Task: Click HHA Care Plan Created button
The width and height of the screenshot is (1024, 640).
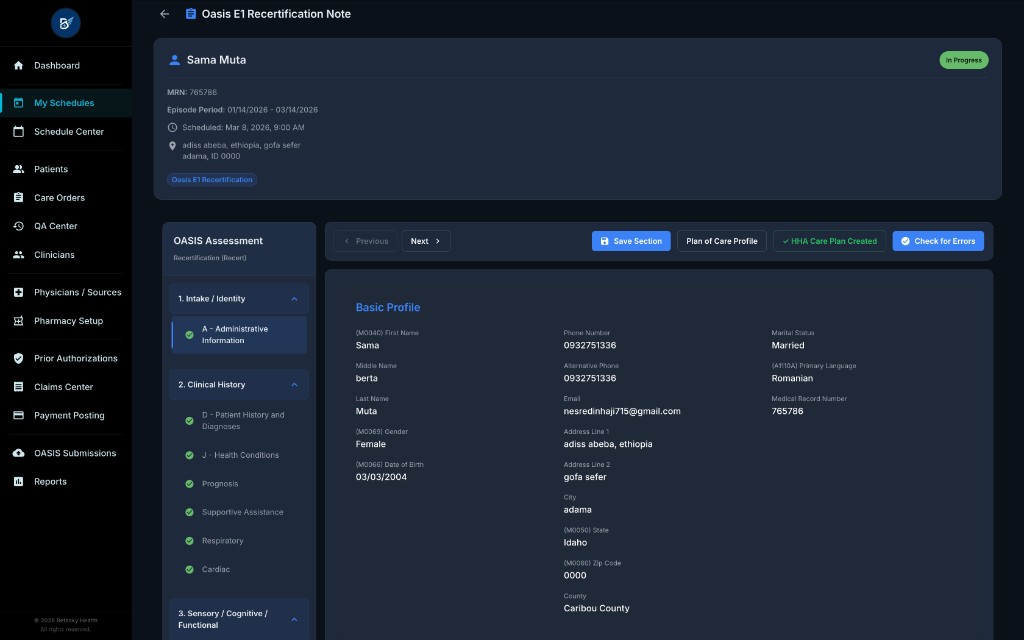Action: tap(829, 241)
